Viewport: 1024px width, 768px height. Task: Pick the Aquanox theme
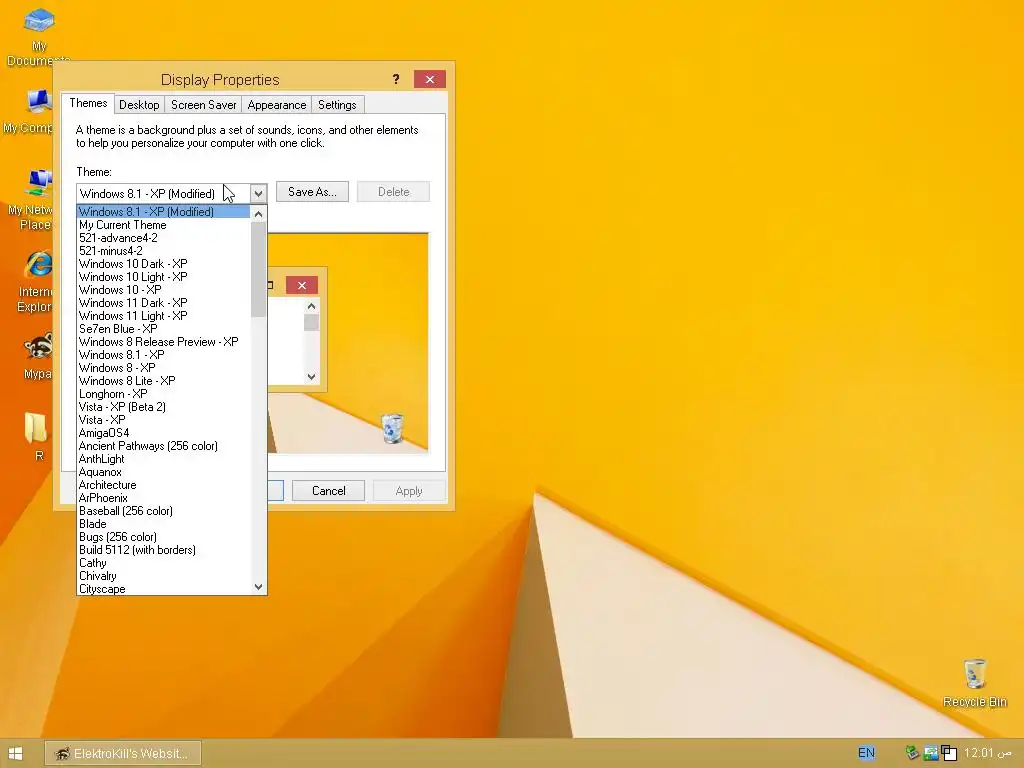point(163,472)
